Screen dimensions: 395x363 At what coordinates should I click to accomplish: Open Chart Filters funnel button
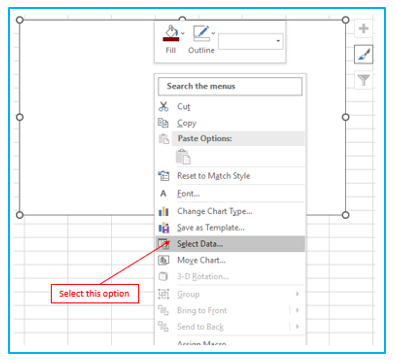click(x=364, y=80)
